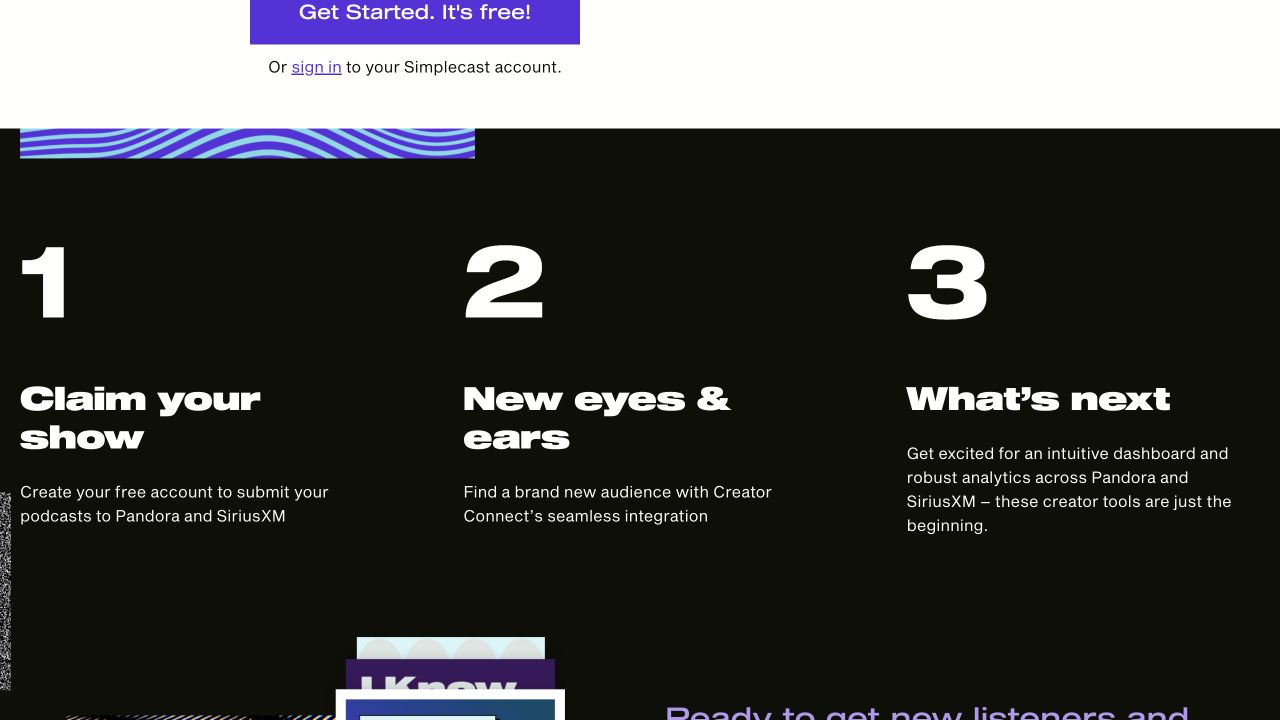Select the 'New eyes & ears' heading

tap(596, 418)
